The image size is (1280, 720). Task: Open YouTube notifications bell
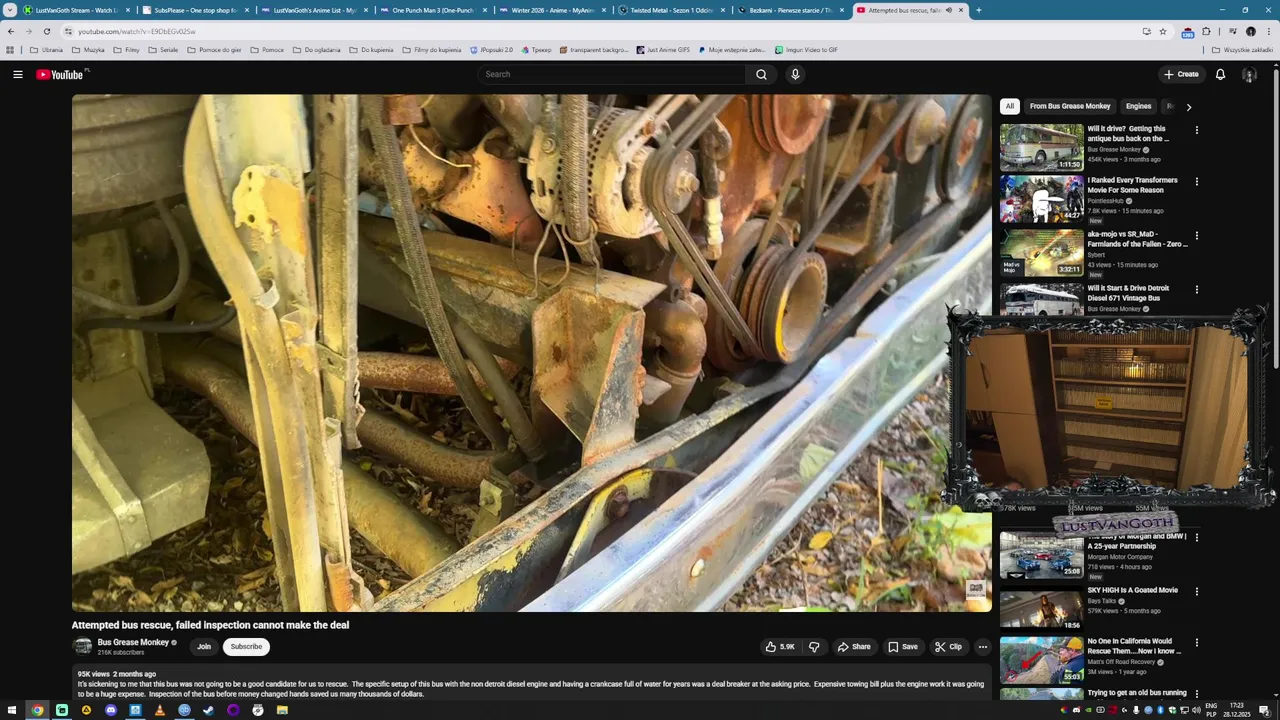[1220, 74]
